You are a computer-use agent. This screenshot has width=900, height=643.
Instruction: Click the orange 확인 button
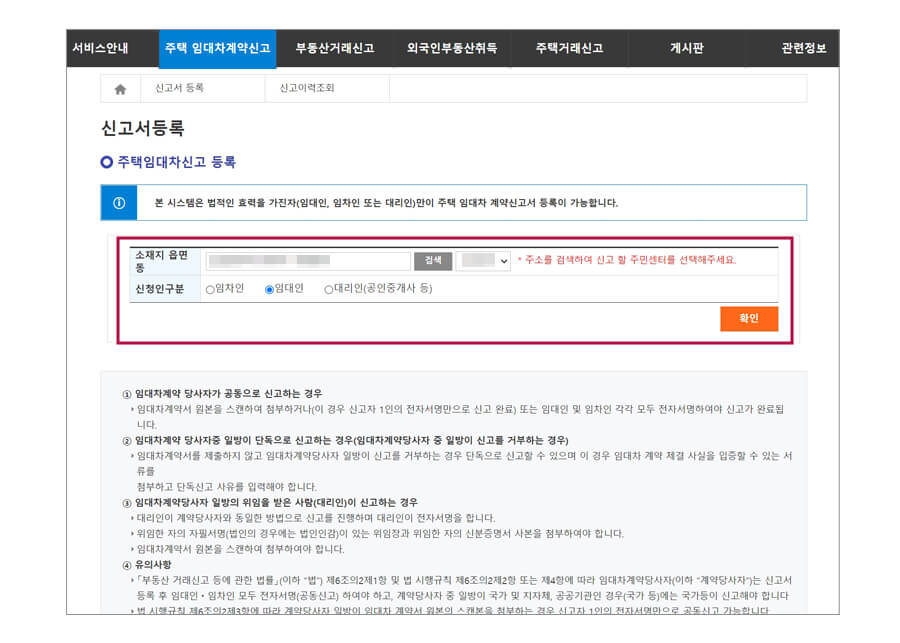pos(748,319)
